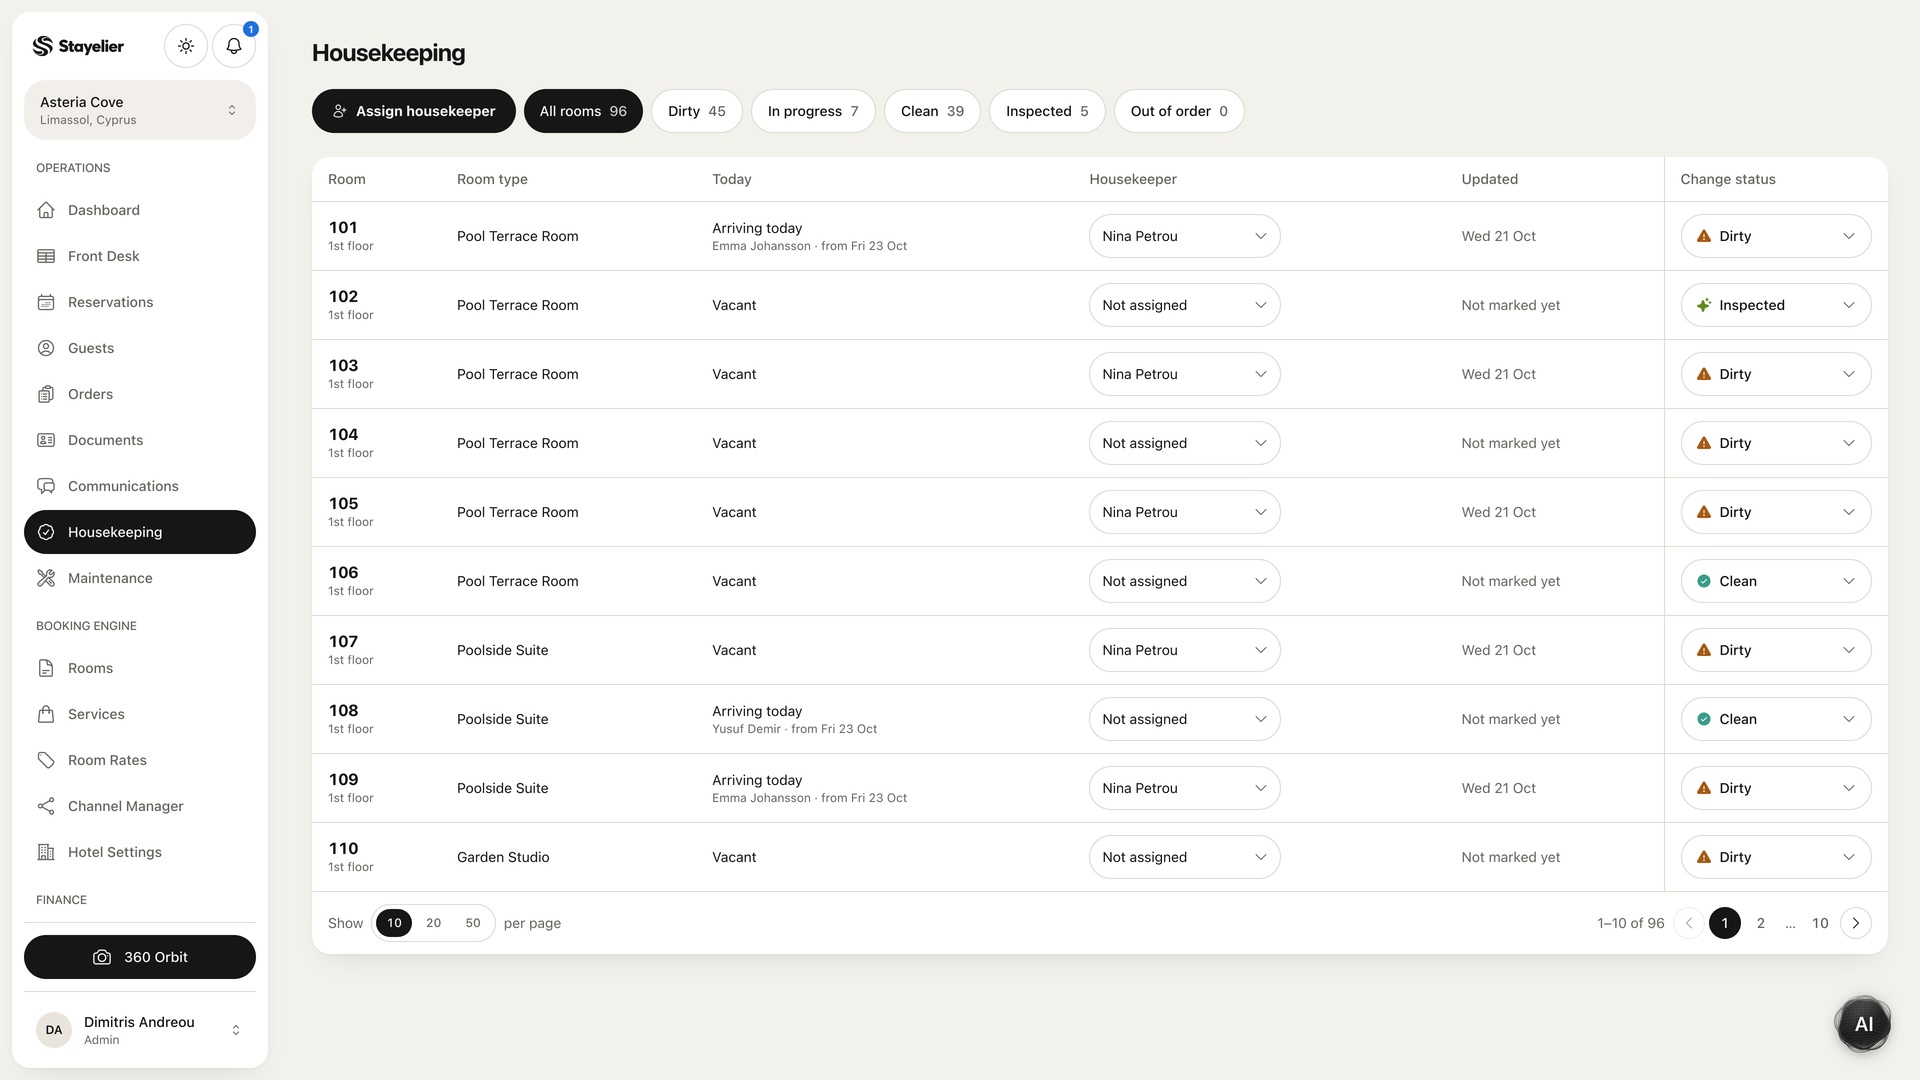The image size is (1920, 1080).
Task: Go to page 2 of rooms
Action: click(1761, 923)
